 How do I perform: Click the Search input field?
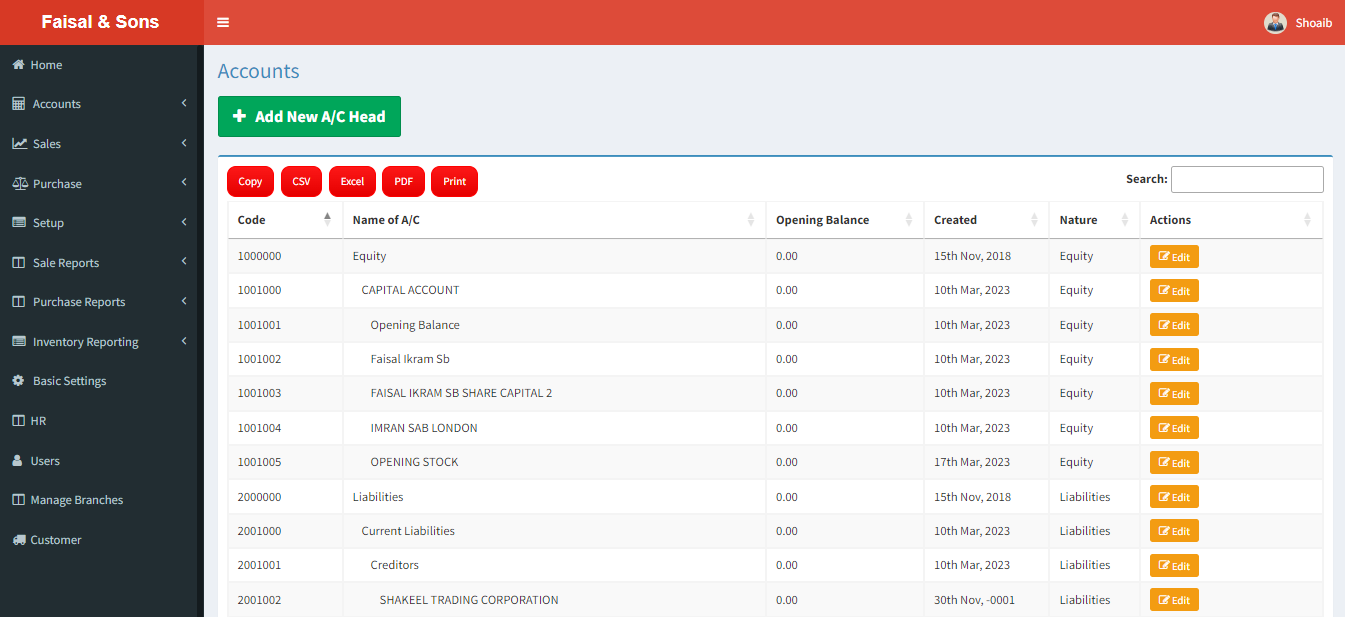pyautogui.click(x=1247, y=179)
